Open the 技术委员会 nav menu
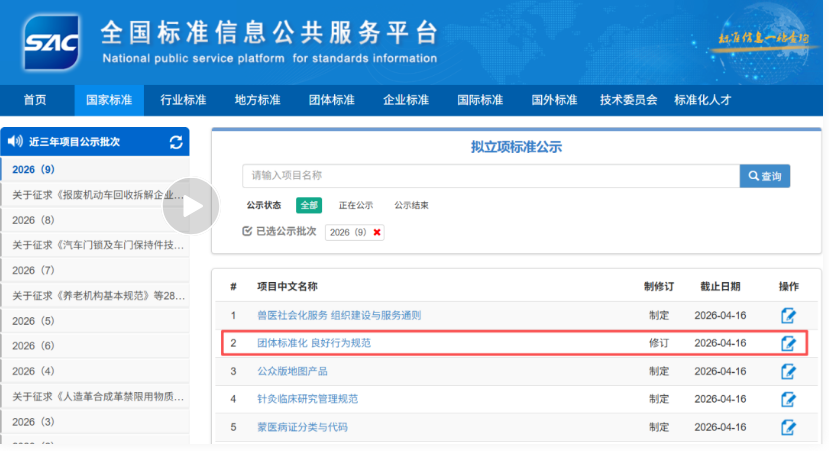The image size is (829, 451). 628,100
